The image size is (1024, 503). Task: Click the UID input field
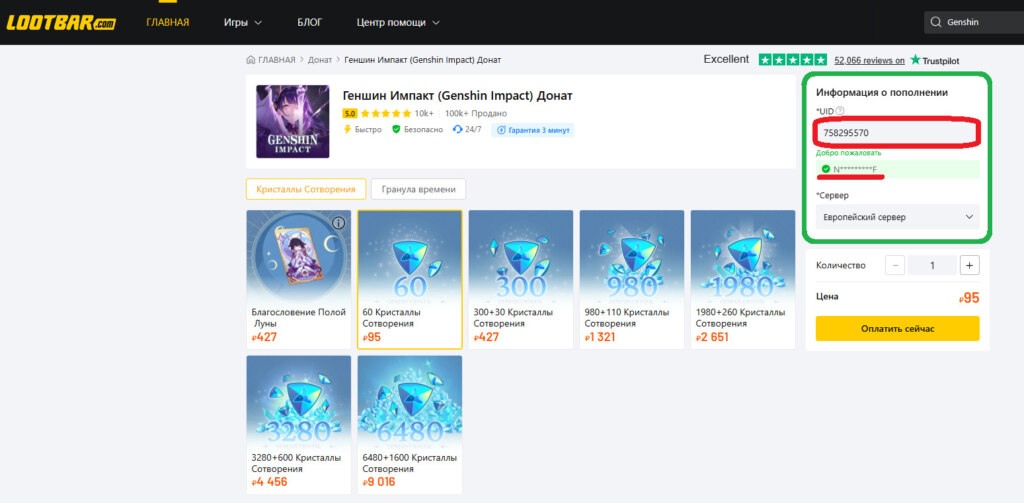[x=897, y=133]
